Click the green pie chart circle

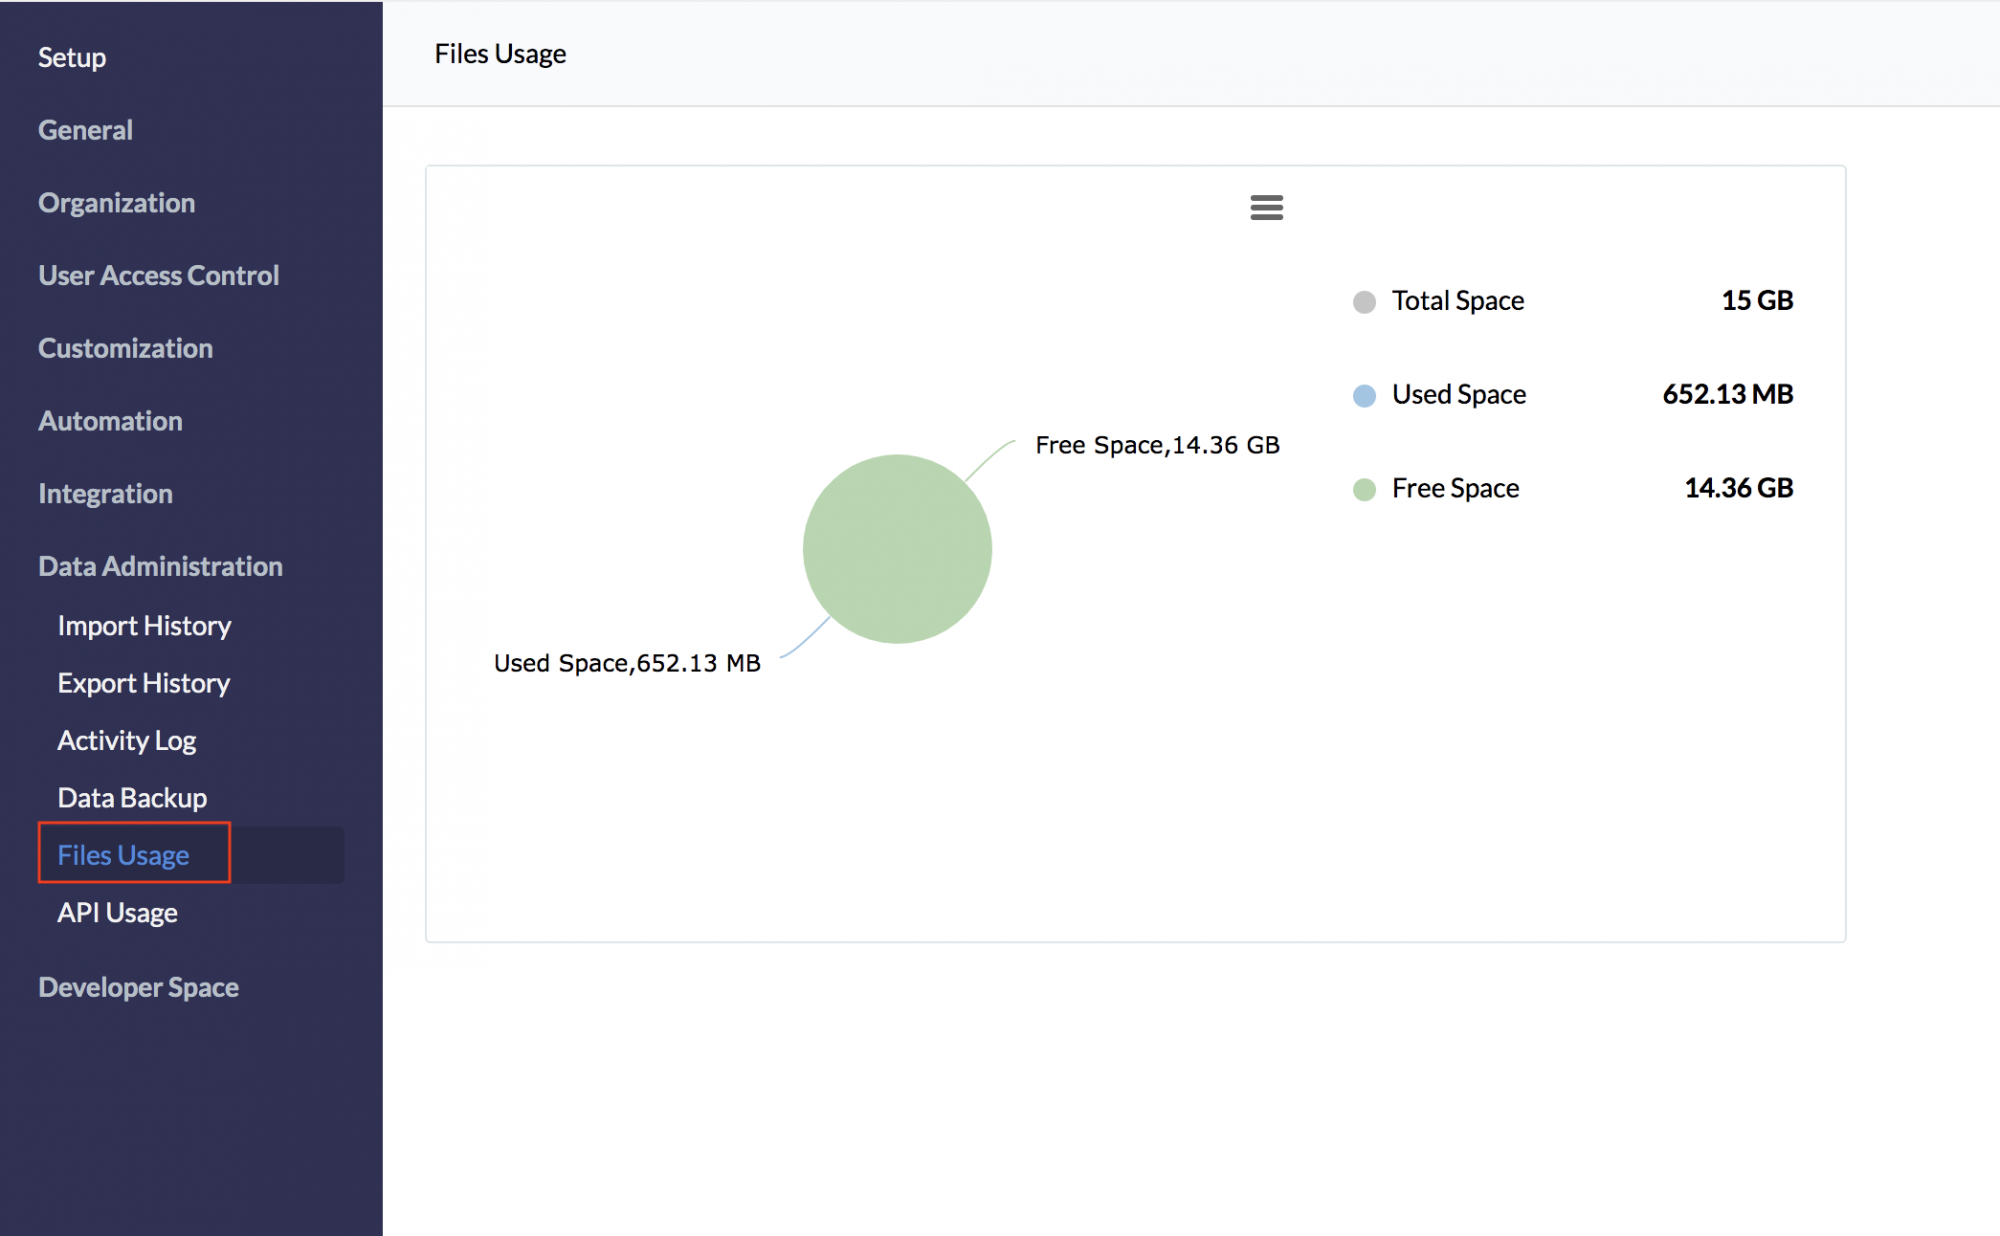pos(897,549)
